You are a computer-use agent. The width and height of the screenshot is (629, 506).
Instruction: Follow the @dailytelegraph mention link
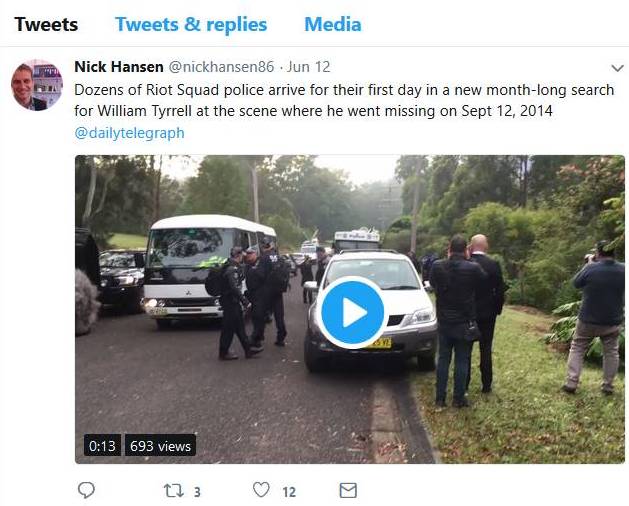click(129, 133)
